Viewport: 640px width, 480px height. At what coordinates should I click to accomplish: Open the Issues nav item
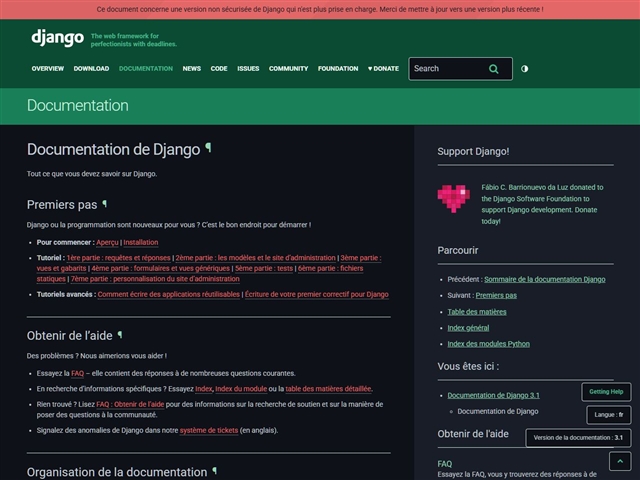pos(248,69)
